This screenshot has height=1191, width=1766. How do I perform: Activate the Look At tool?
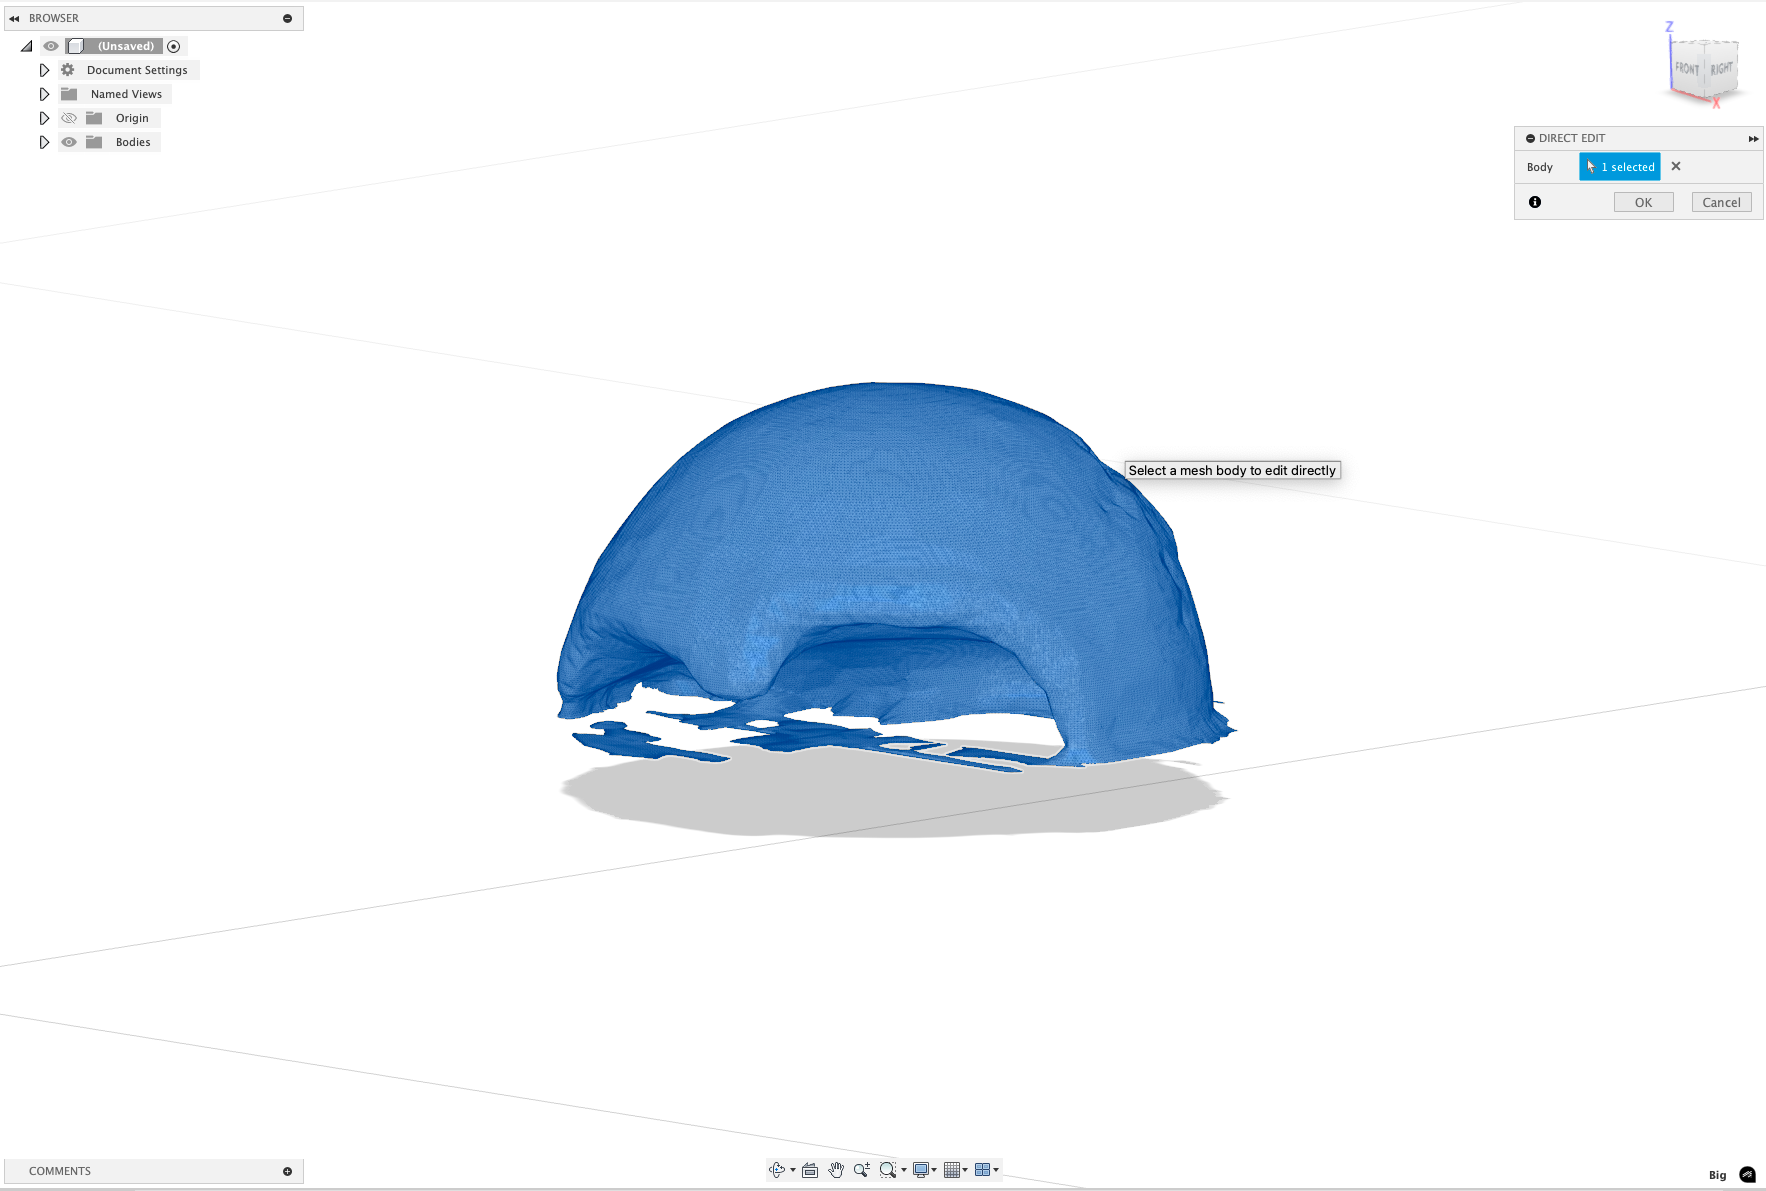tap(810, 1170)
